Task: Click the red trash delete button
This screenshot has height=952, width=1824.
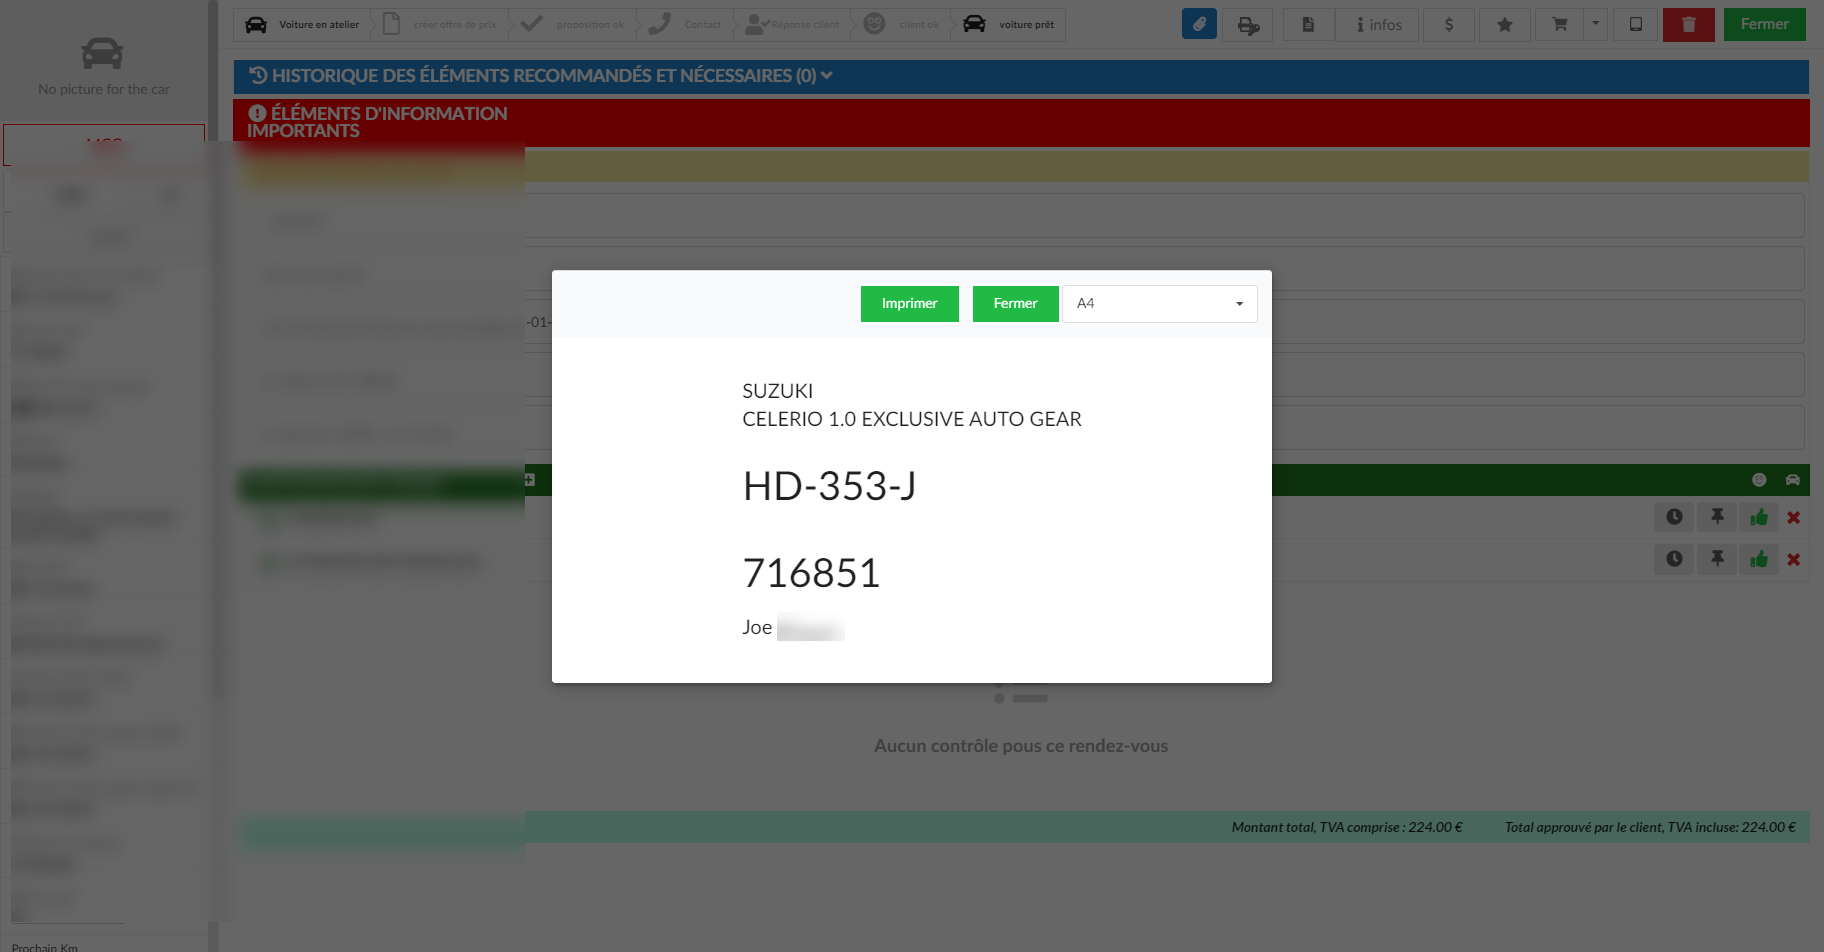Action: click(1688, 25)
